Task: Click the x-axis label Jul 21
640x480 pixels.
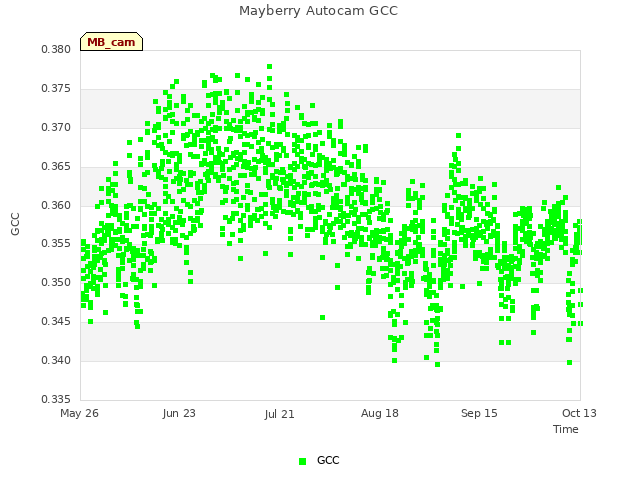Action: click(280, 414)
